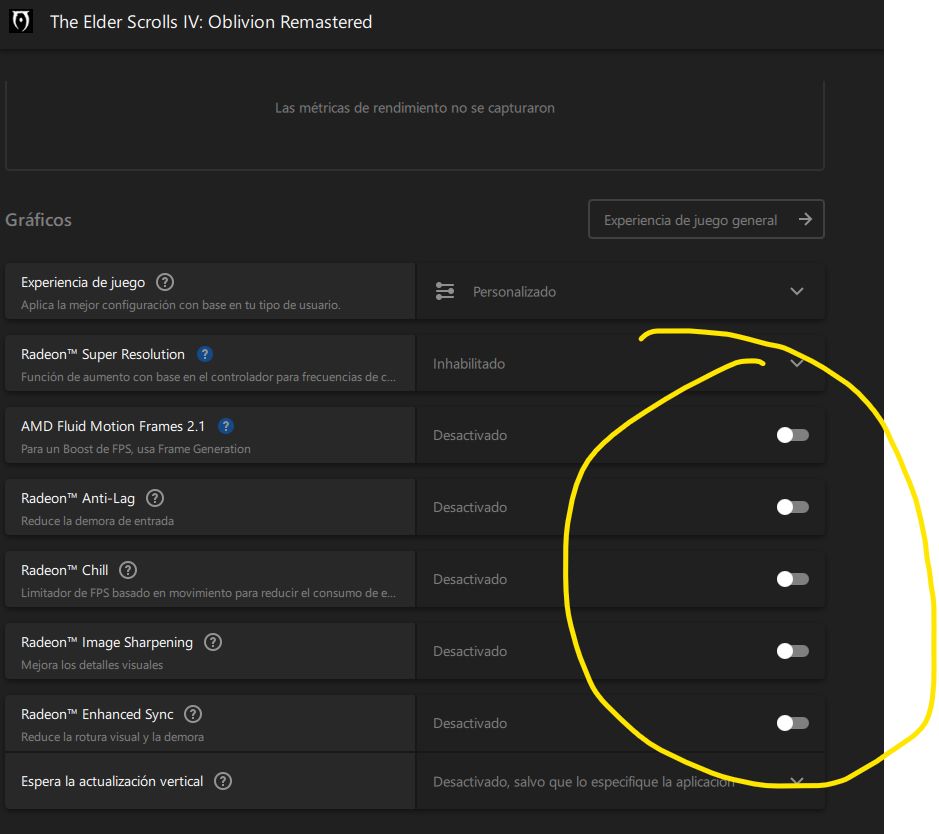
Task: Click the Radeon Image Sharpening label
Action: [107, 642]
